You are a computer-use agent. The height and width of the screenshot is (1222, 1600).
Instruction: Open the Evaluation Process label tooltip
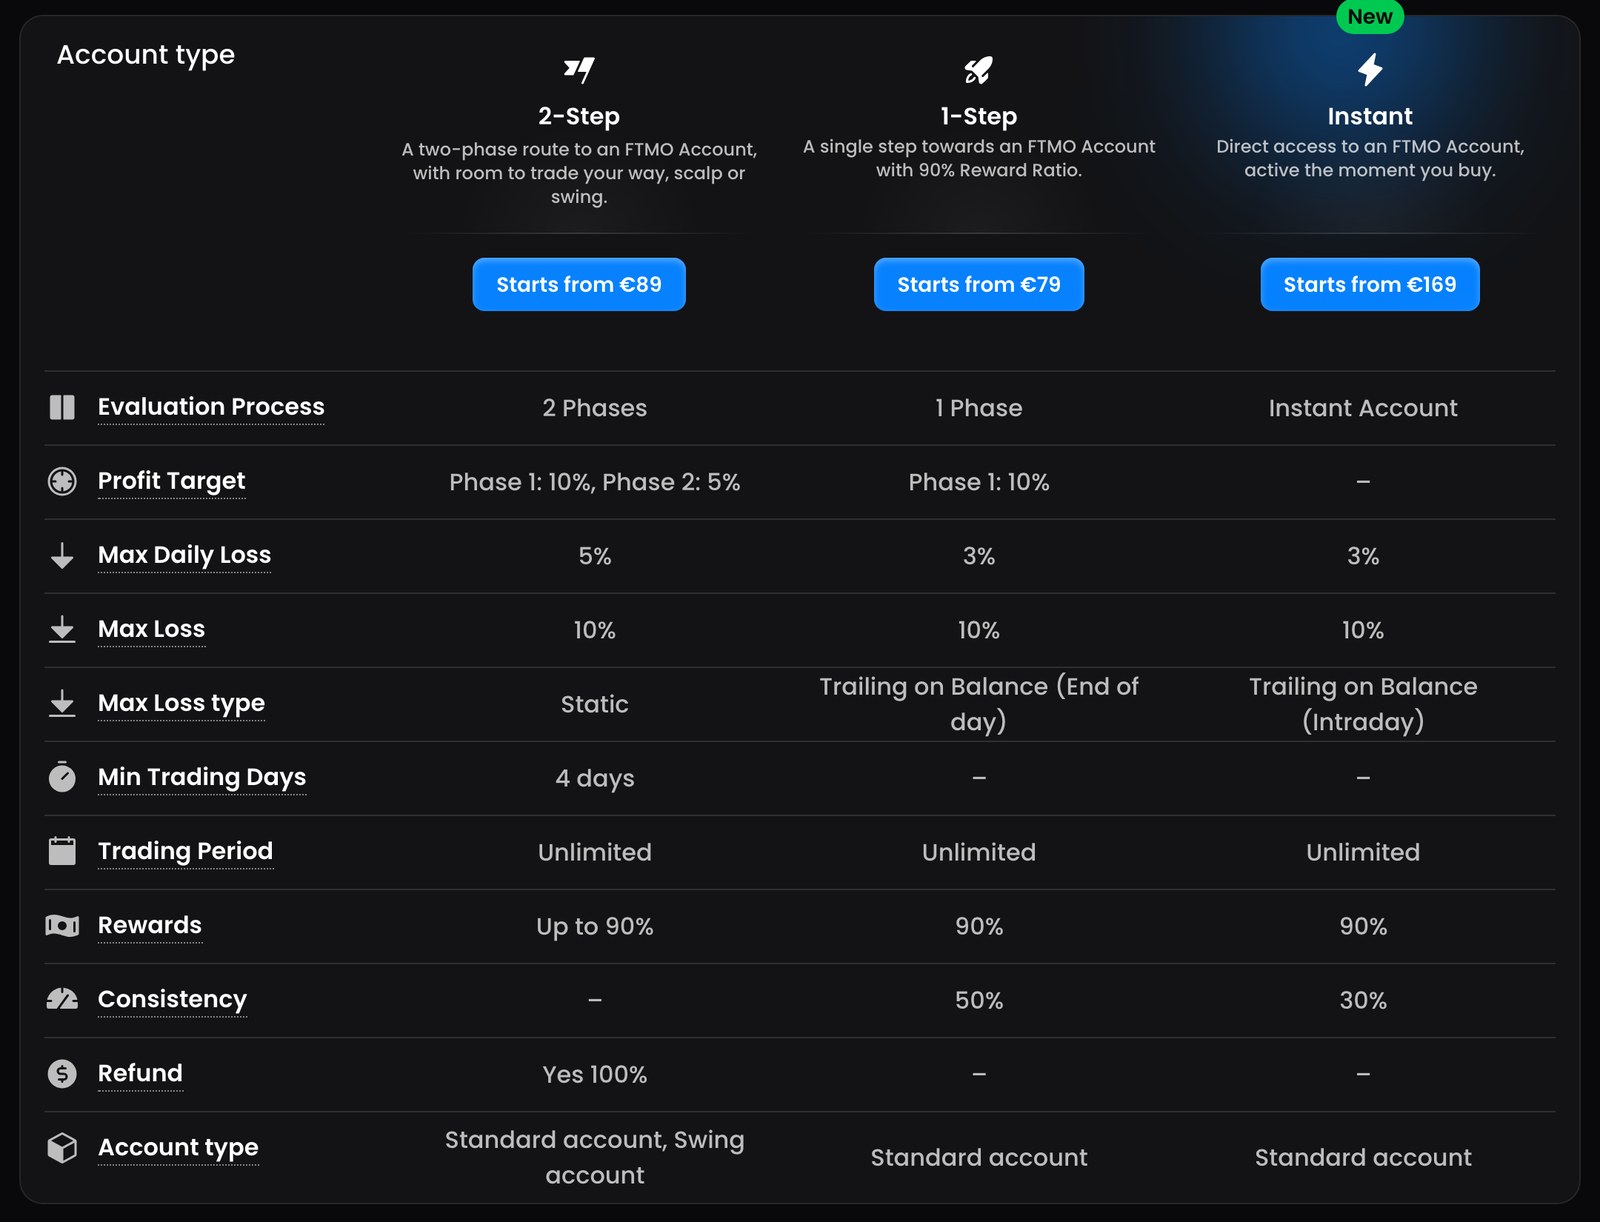[211, 407]
